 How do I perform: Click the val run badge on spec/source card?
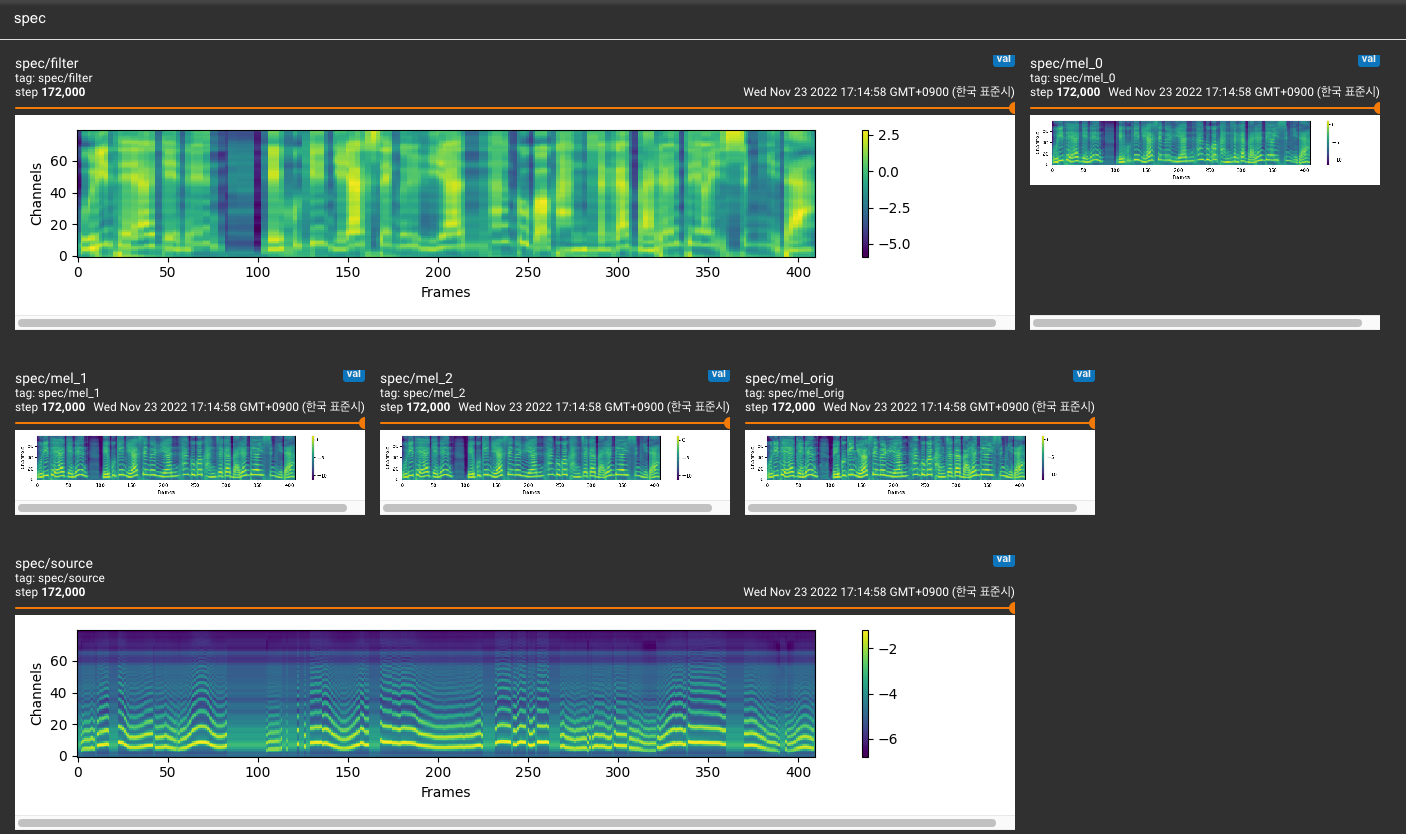pyautogui.click(x=1004, y=559)
